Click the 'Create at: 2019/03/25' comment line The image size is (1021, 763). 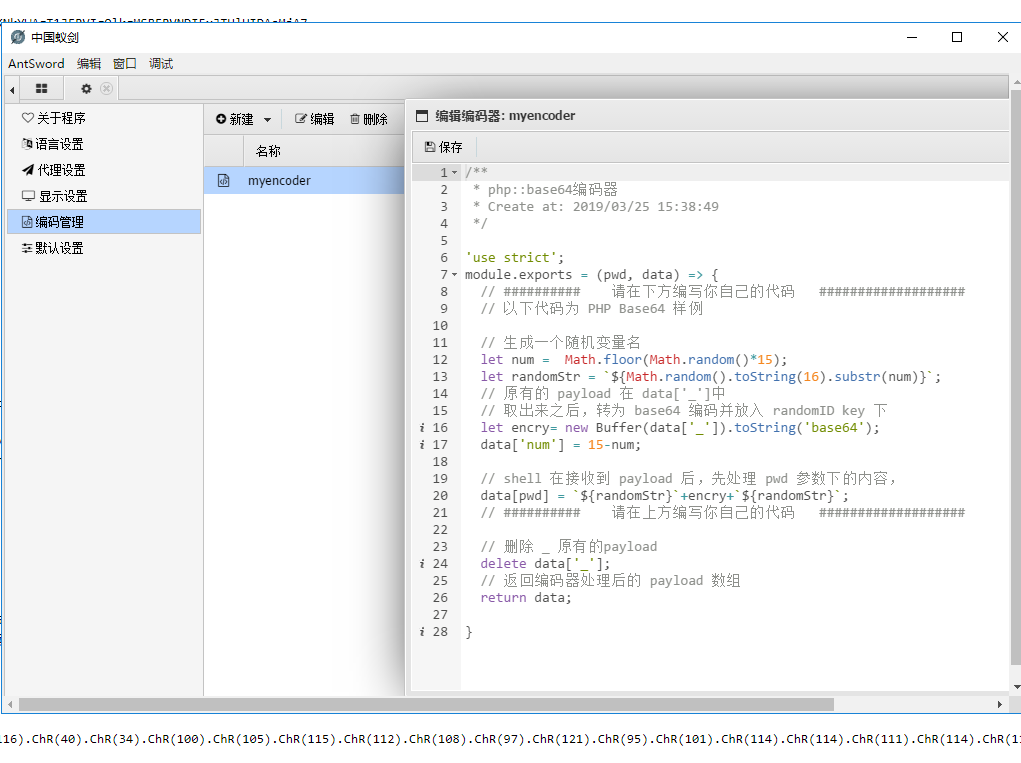(x=595, y=207)
